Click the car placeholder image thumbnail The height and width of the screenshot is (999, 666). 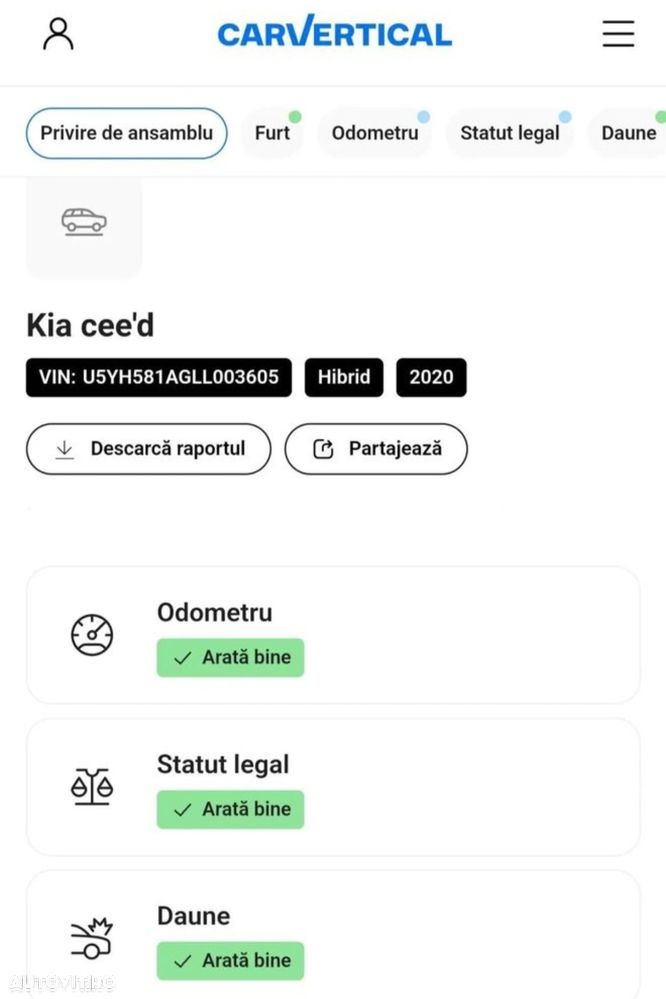84,222
